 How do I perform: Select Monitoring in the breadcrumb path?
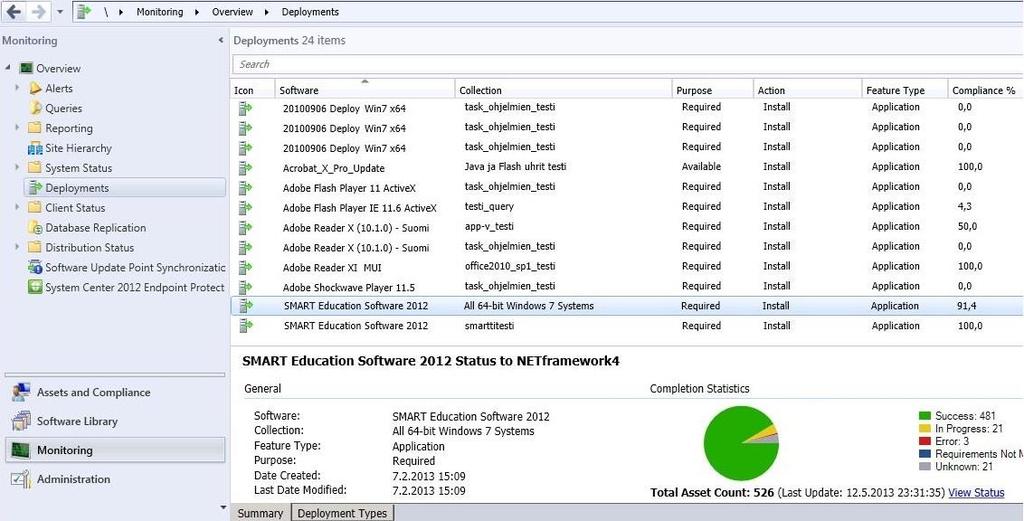click(x=159, y=12)
